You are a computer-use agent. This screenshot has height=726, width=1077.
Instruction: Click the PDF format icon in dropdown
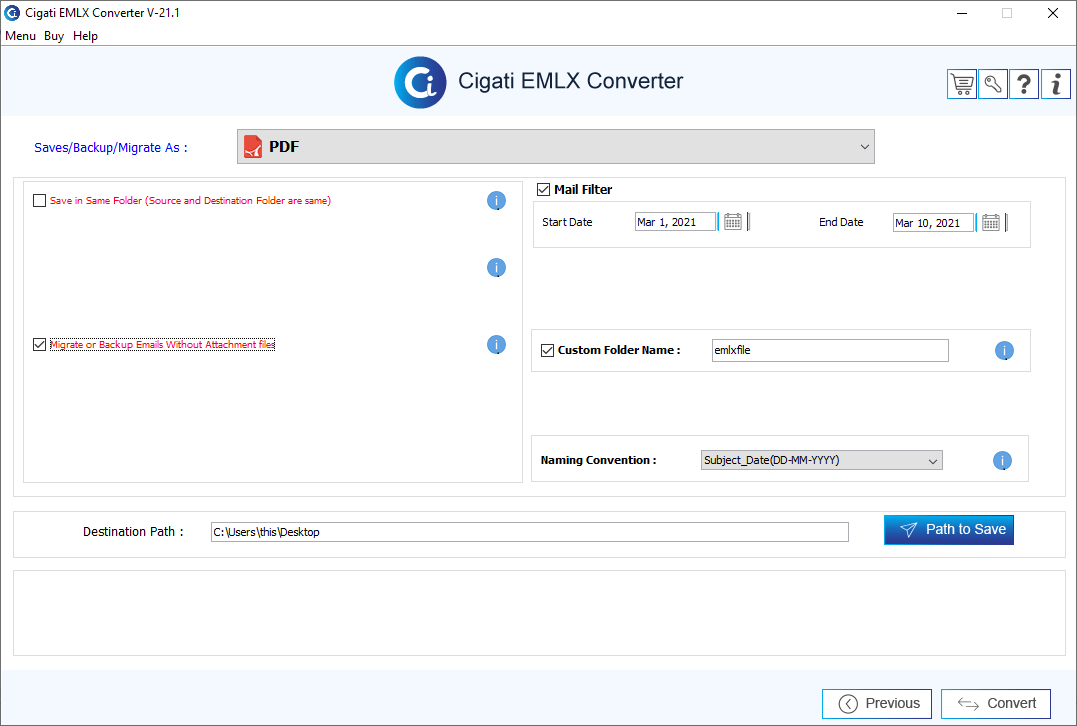click(253, 146)
